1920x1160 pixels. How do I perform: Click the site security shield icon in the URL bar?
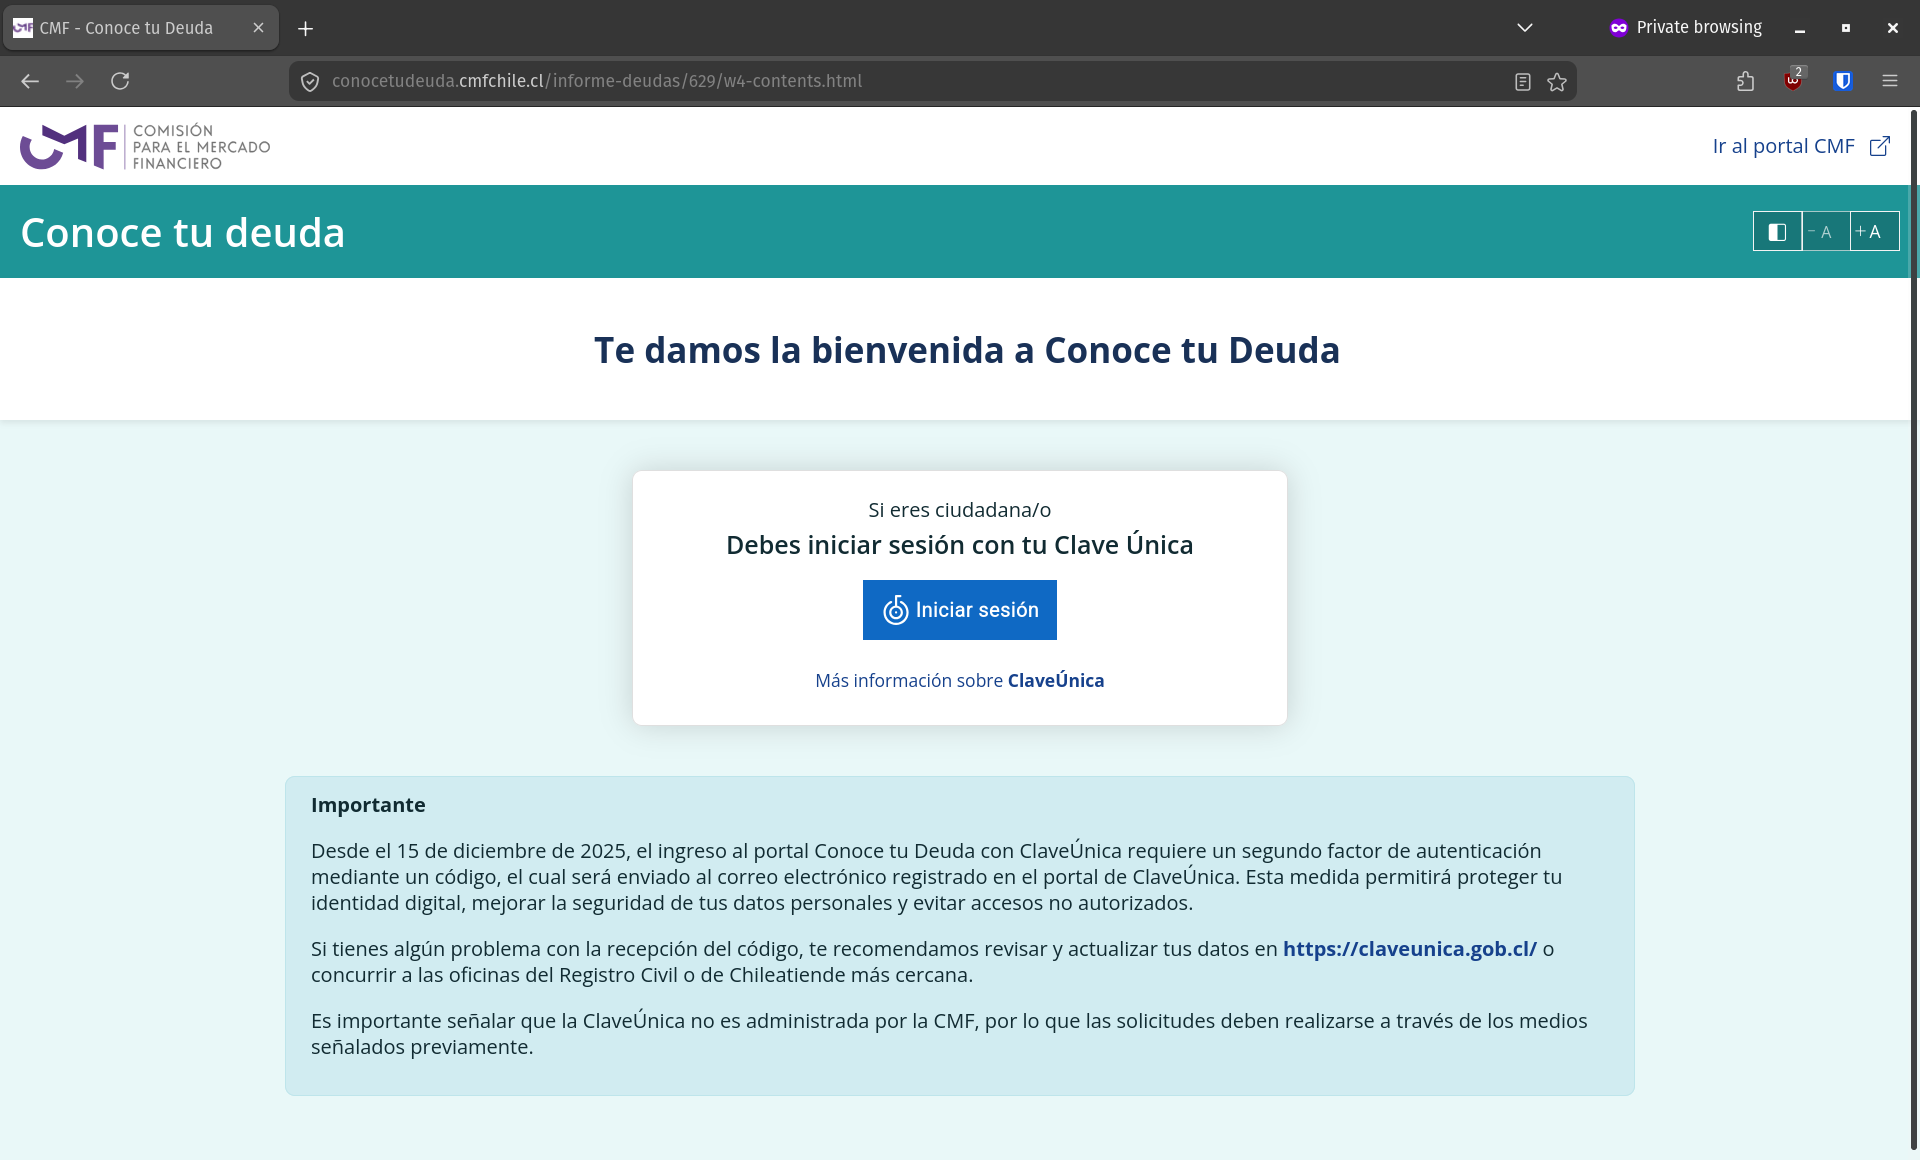point(310,82)
